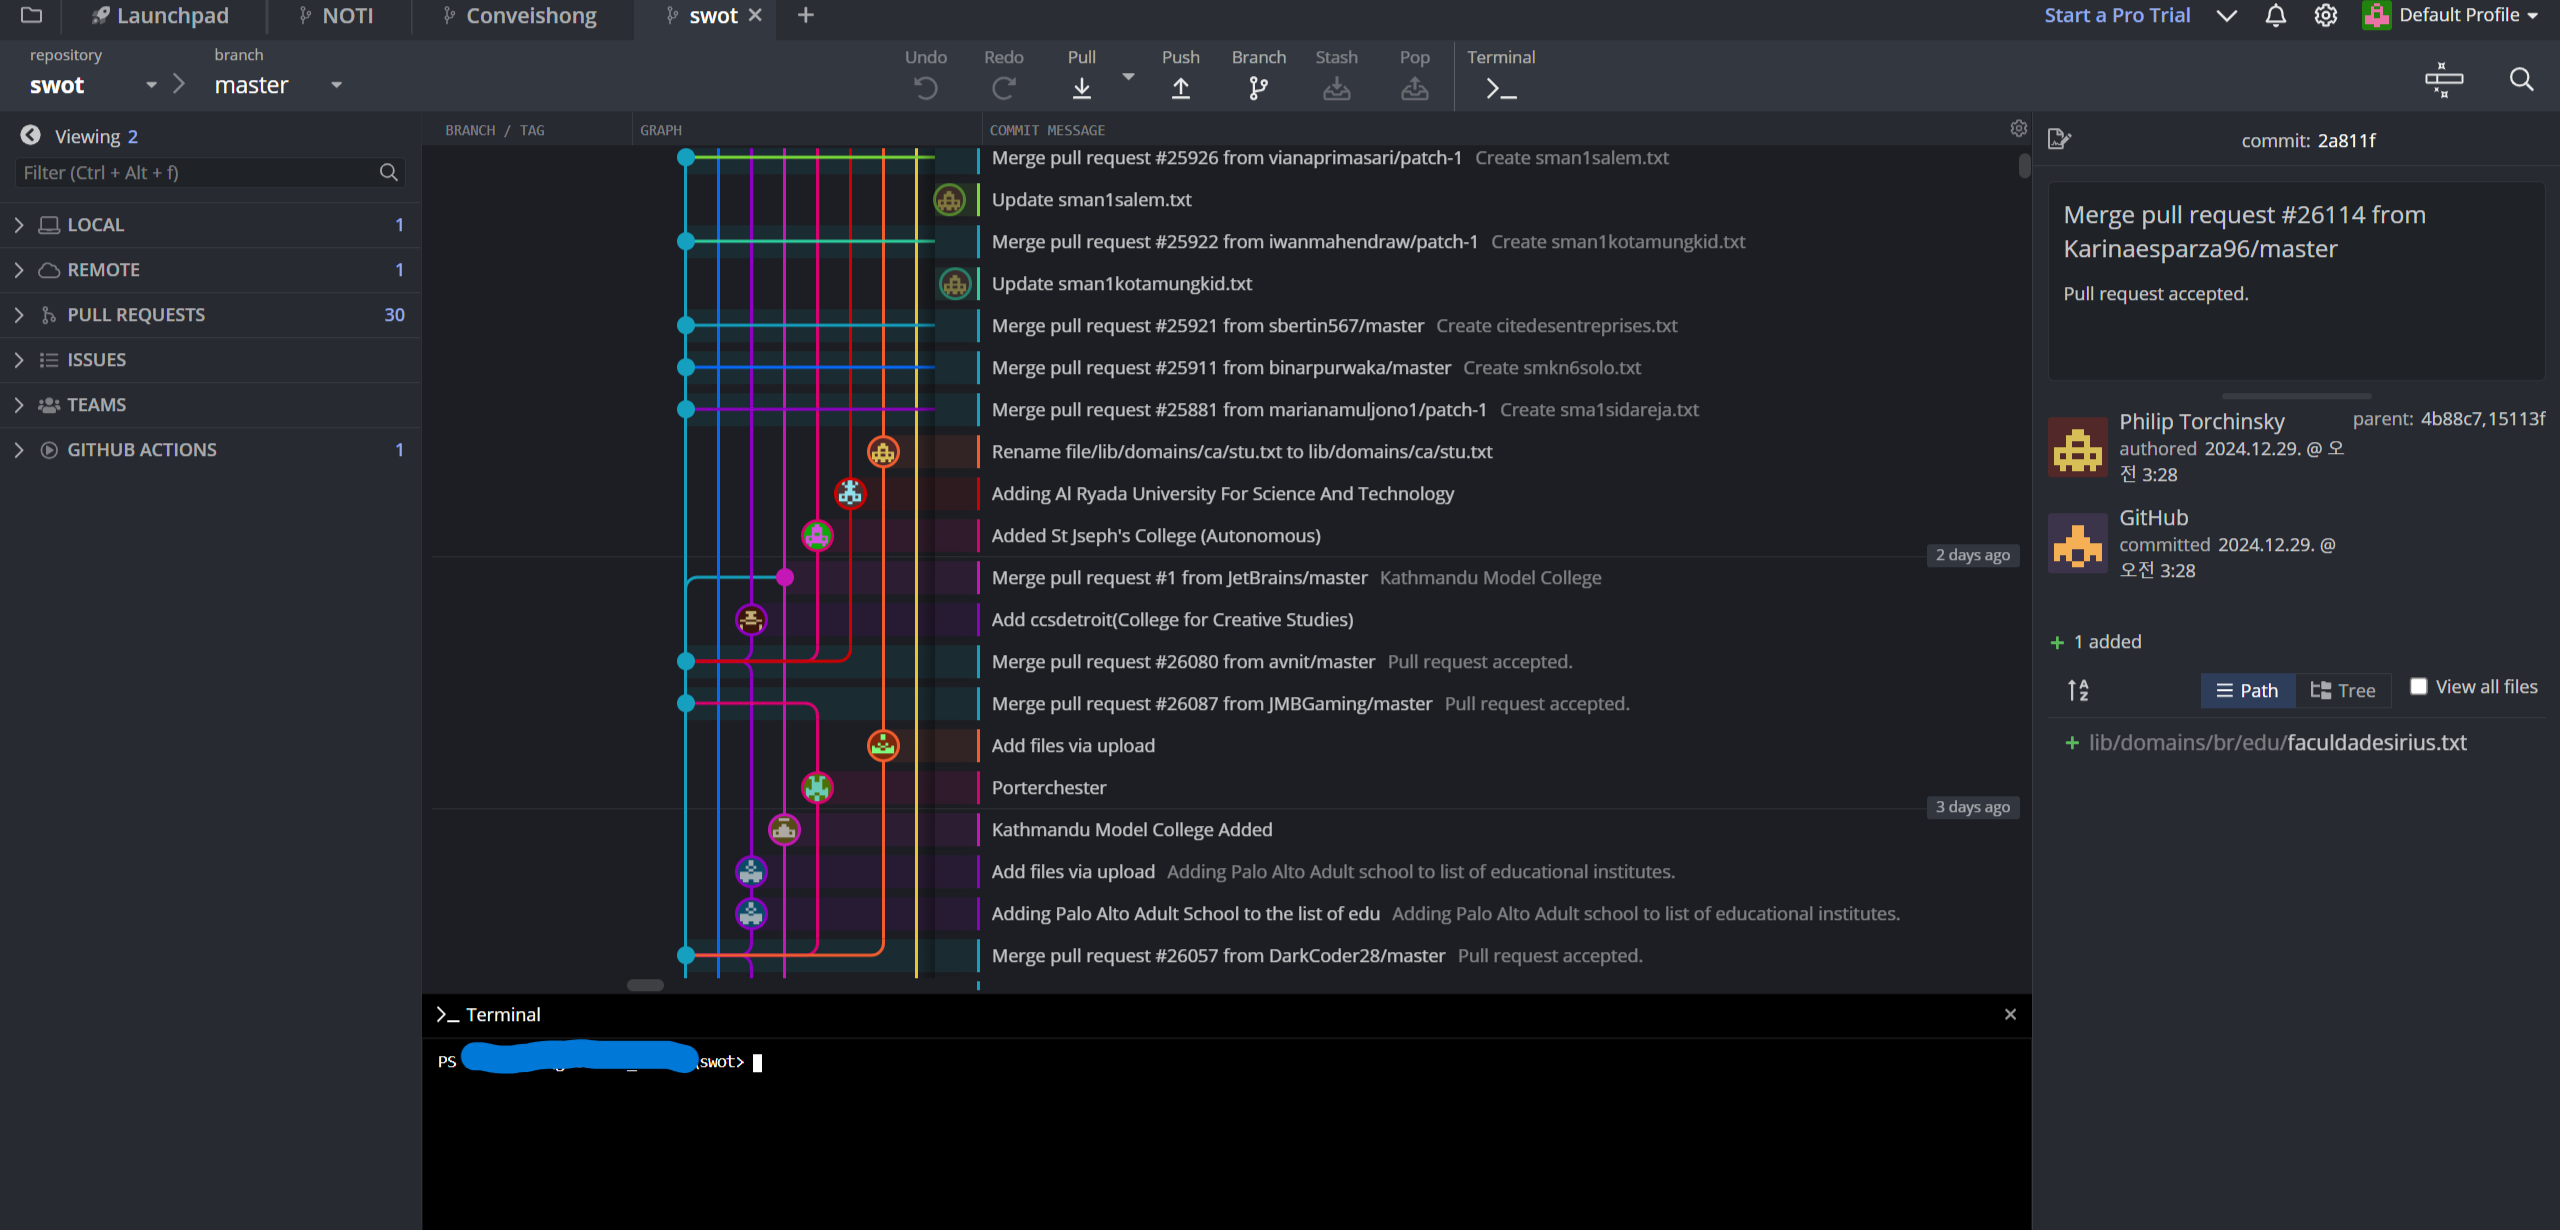The image size is (2560, 1230).
Task: Open the Launchpad tab
Action: coord(172,16)
